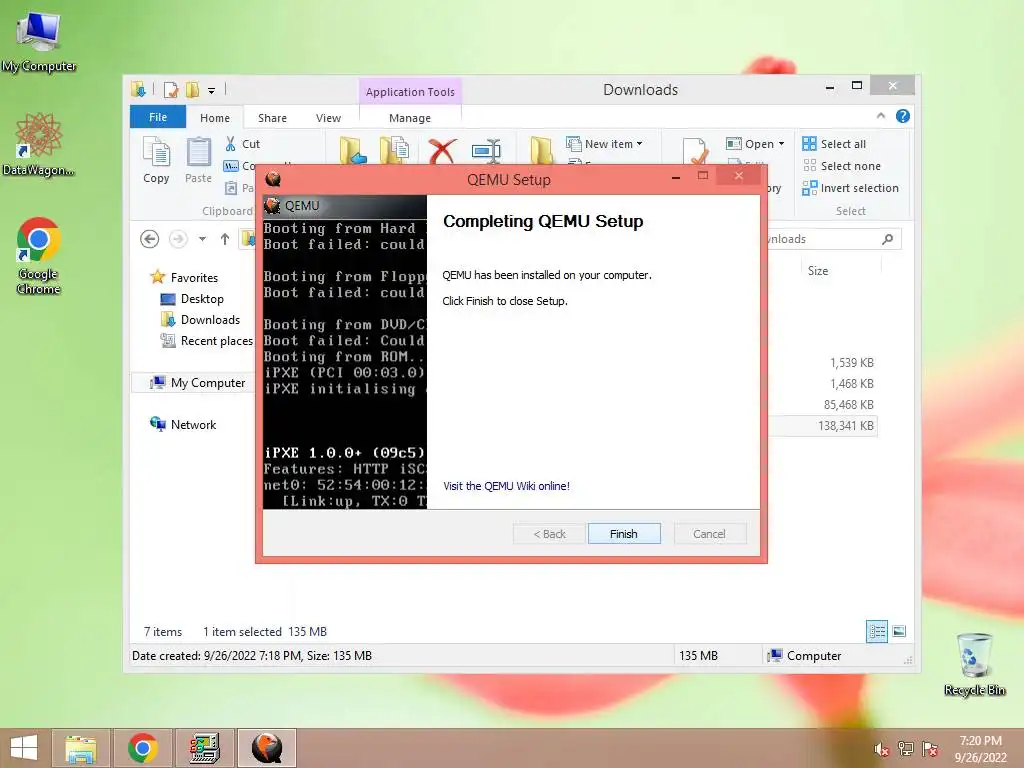Collapse the ribbon with the chevron
This screenshot has width=1024, height=768.
click(x=881, y=116)
